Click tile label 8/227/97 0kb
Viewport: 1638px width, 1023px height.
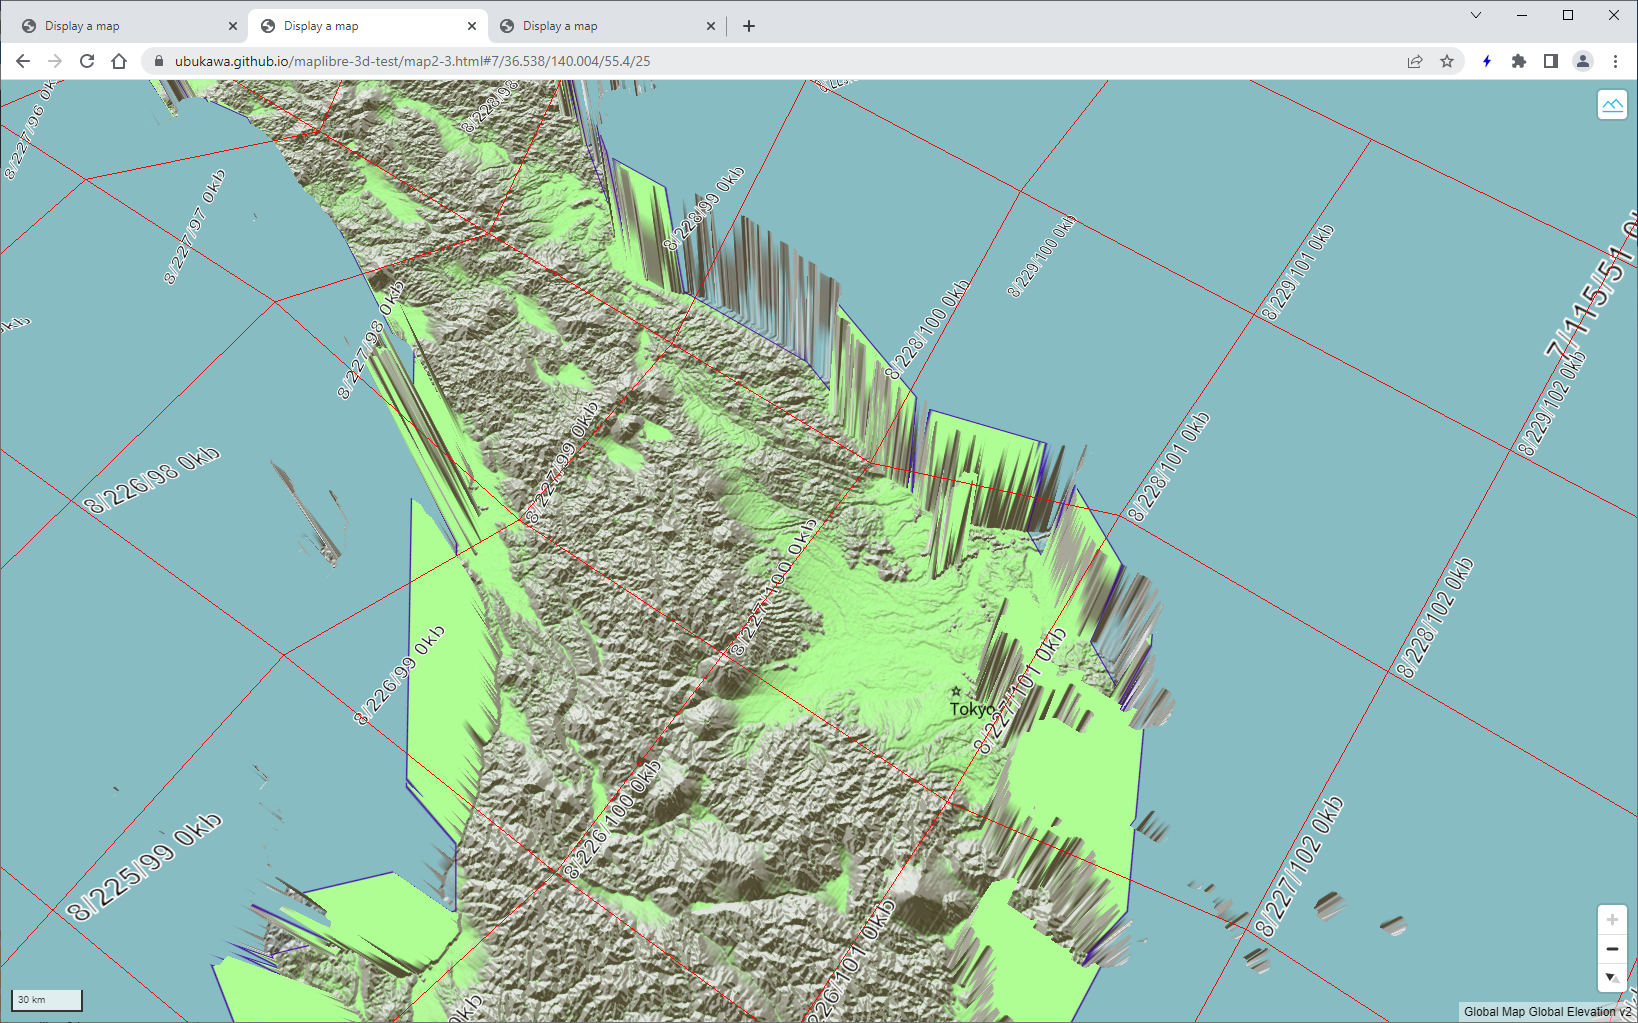click(195, 227)
